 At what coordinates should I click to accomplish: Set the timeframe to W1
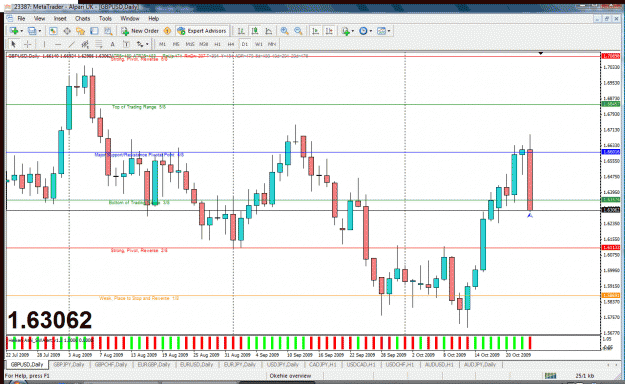(259, 44)
